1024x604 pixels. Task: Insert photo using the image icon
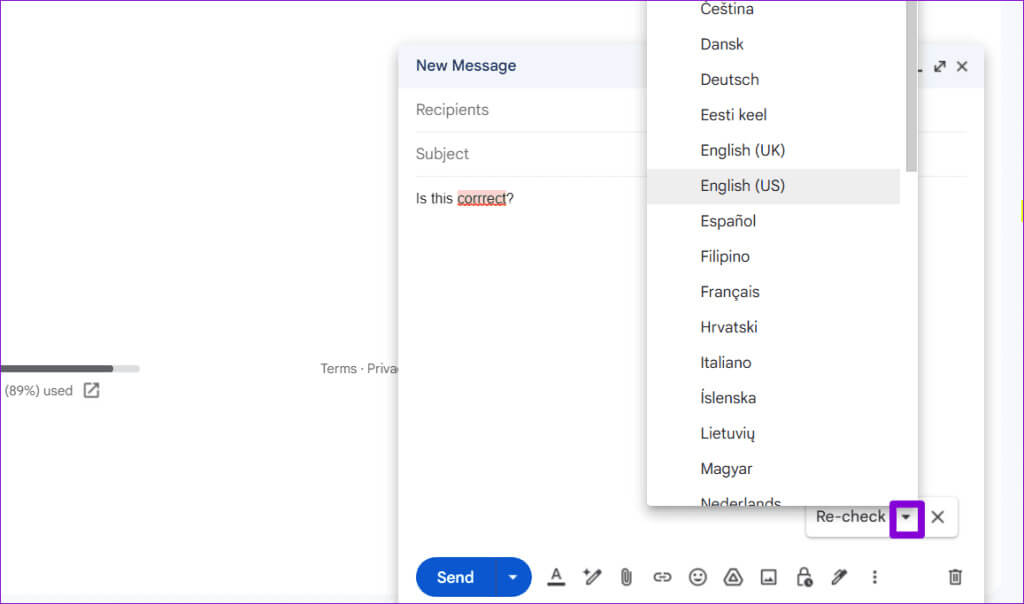tap(769, 577)
